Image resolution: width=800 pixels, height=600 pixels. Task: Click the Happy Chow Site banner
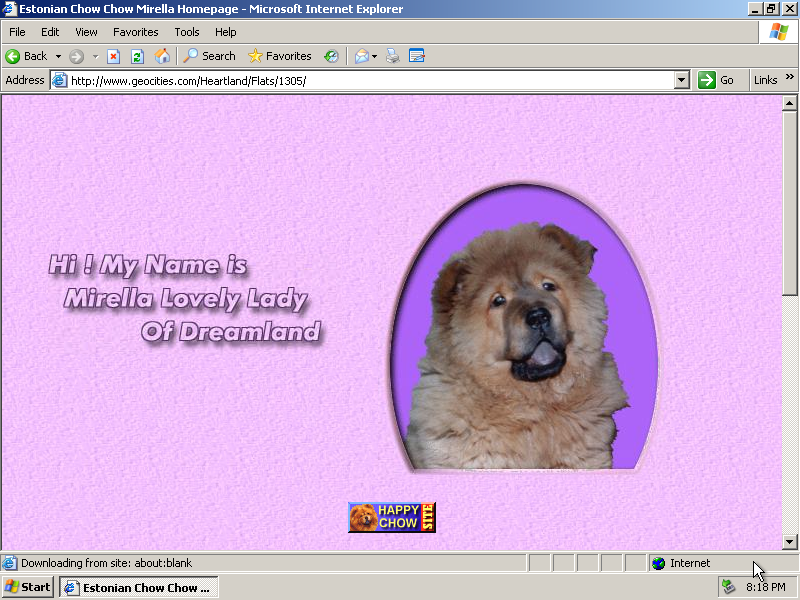coord(392,517)
